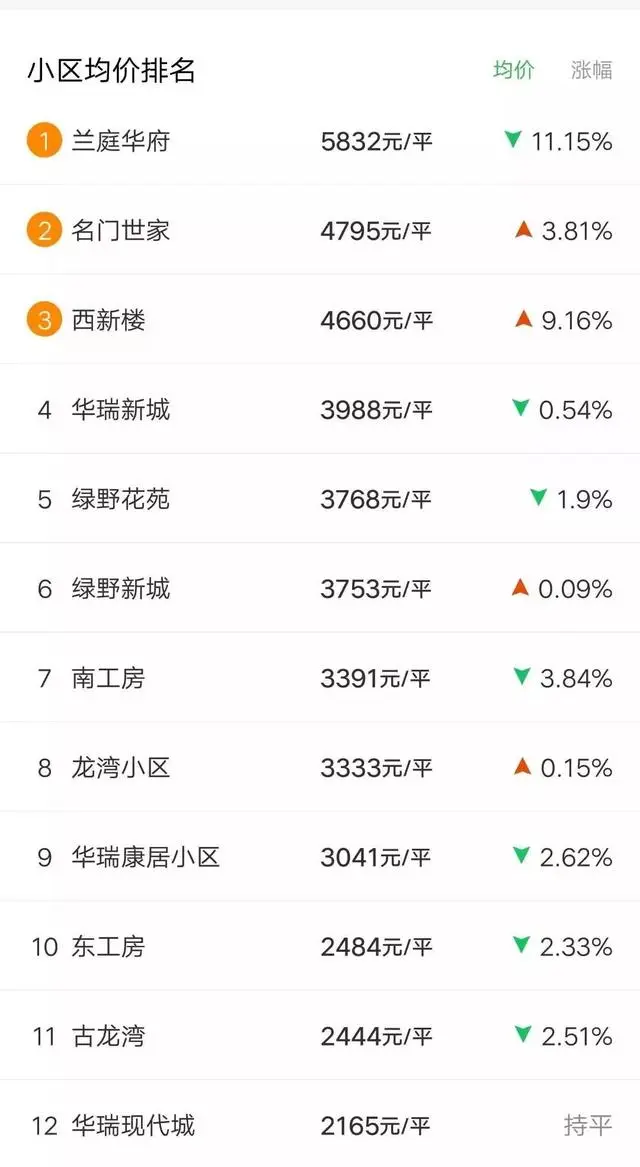This screenshot has width=640, height=1167.
Task: Tap the 华瑞康居小区 entry
Action: pos(320,857)
